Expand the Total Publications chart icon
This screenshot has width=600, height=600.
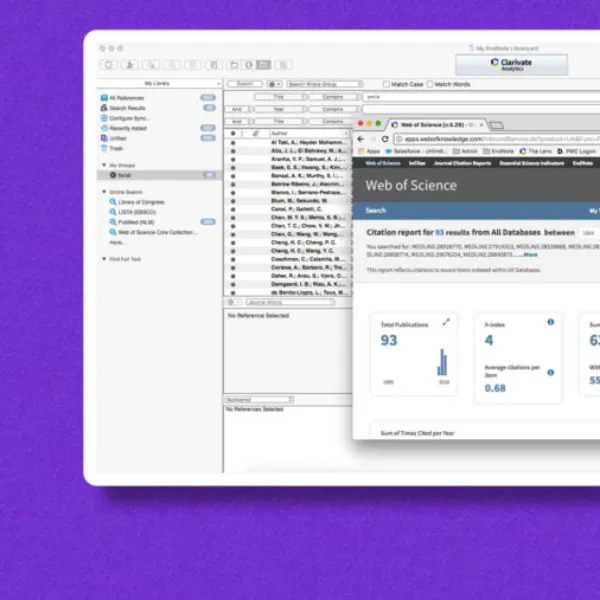coord(446,322)
